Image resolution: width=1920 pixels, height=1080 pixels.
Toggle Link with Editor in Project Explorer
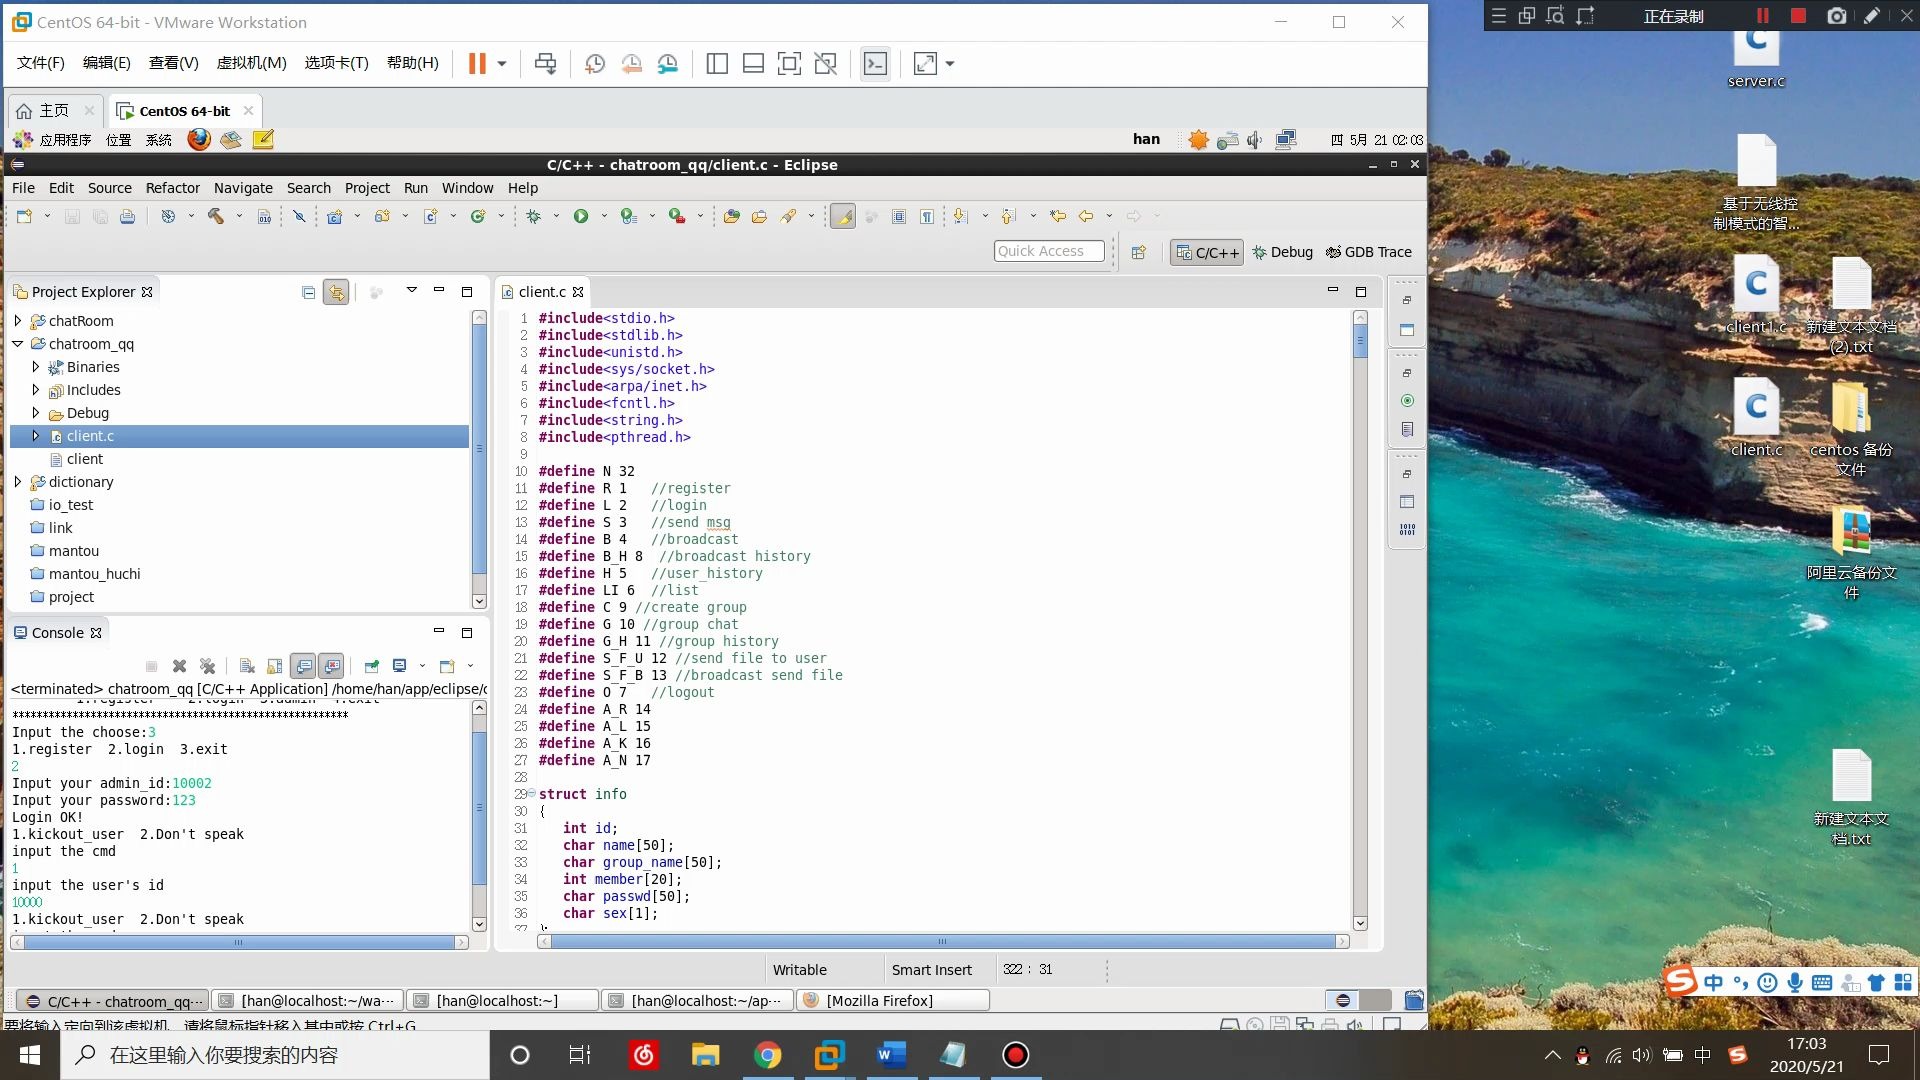336,292
